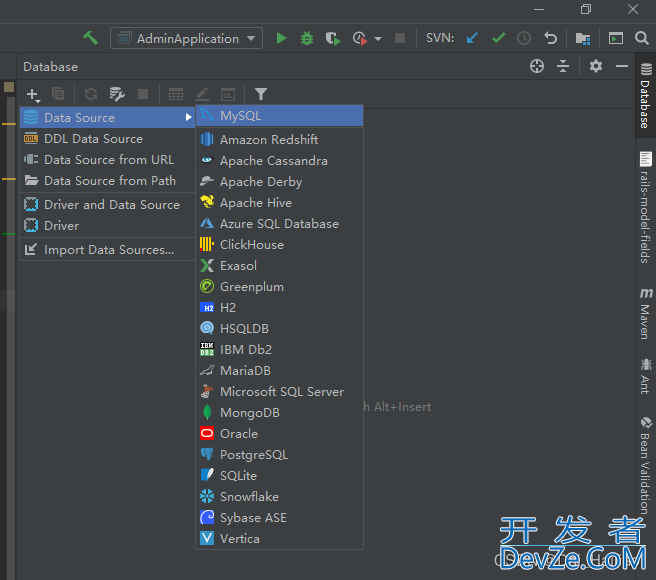The width and height of the screenshot is (656, 580).
Task: Select Apache Hive
Action: click(x=279, y=203)
